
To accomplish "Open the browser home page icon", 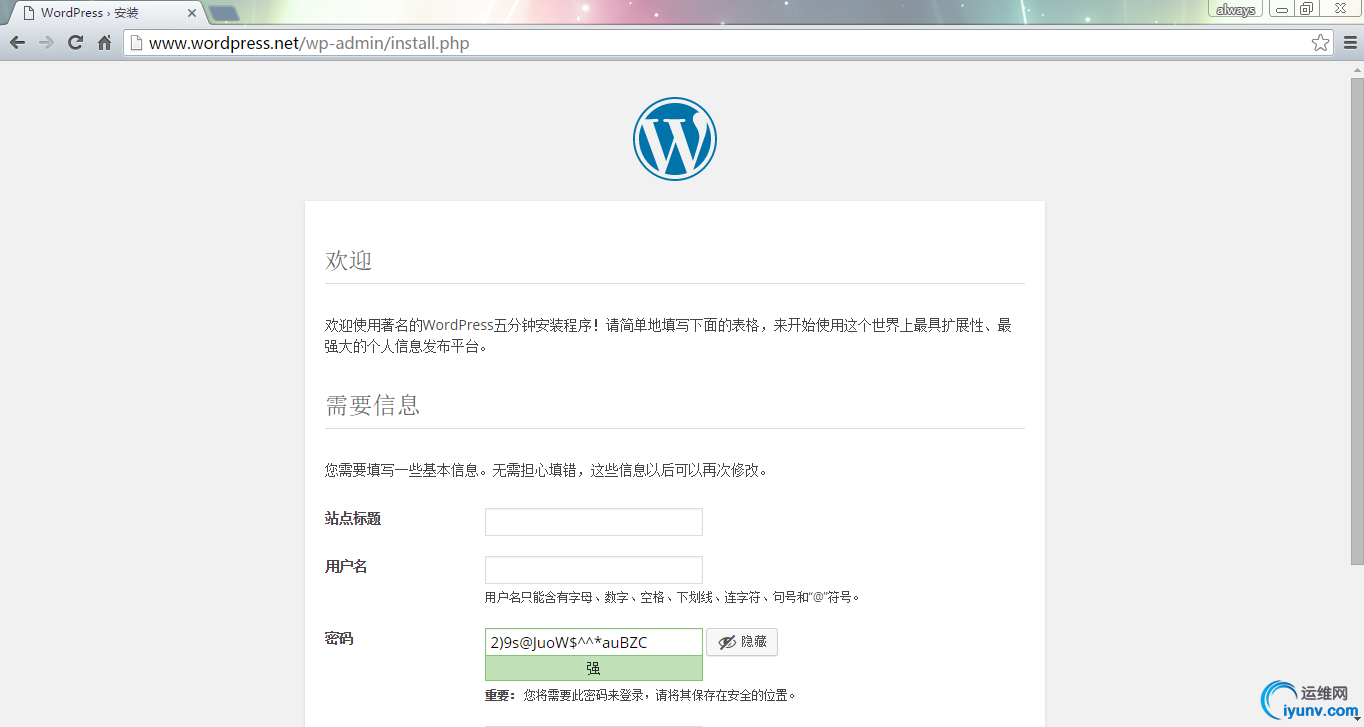I will 104,43.
